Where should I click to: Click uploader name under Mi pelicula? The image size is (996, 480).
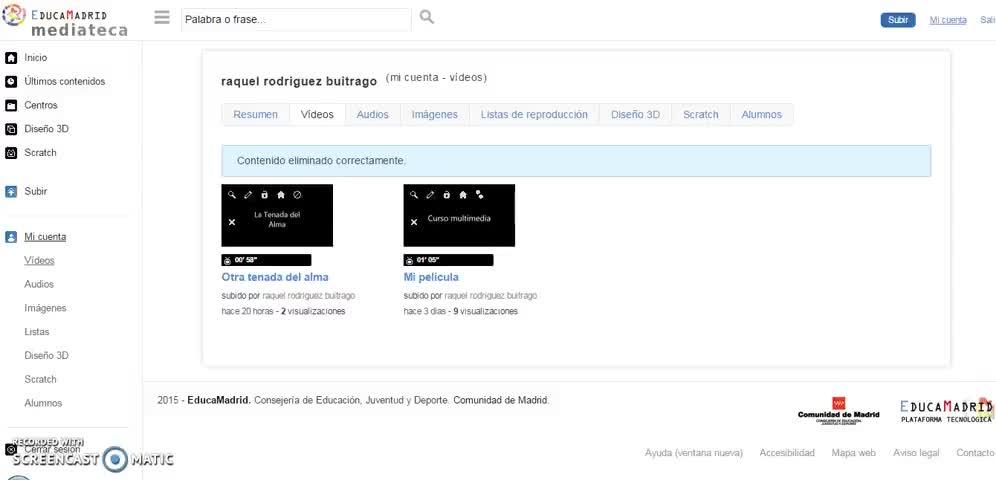click(x=490, y=296)
